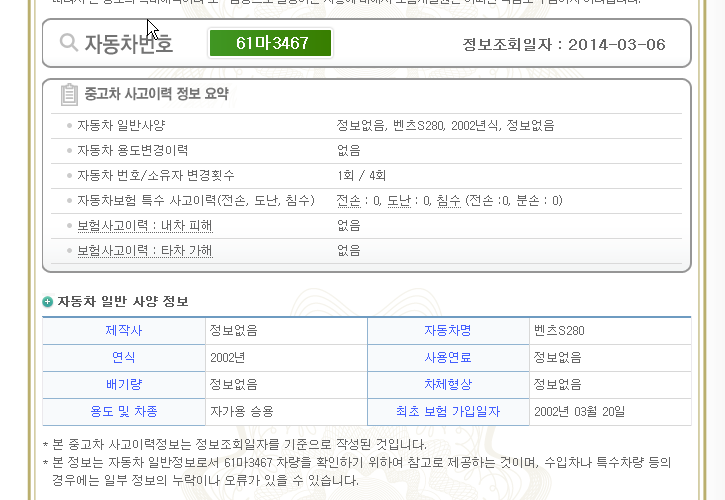Click the 연식 header cell
The image size is (725, 500).
coord(124,358)
